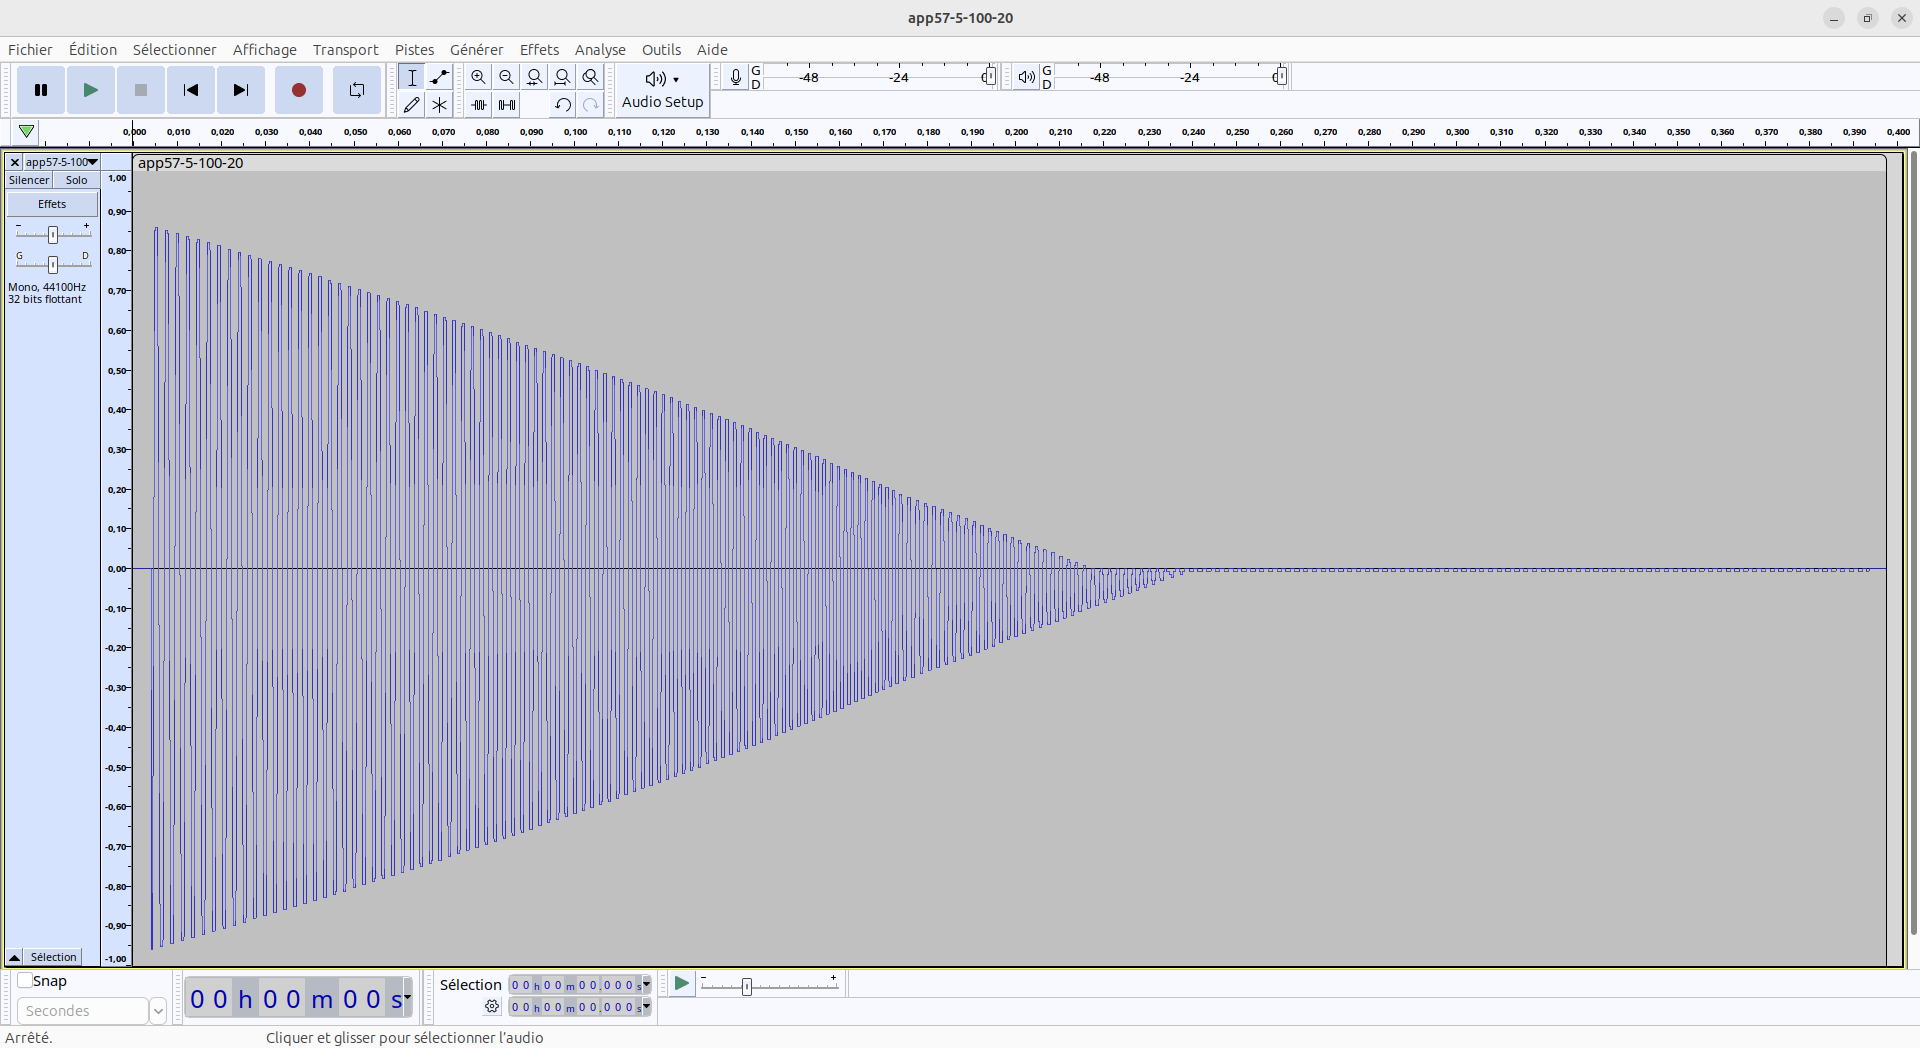This screenshot has width=1920, height=1048.
Task: Open the Secondes snap unit dropdown
Action: (x=157, y=1011)
